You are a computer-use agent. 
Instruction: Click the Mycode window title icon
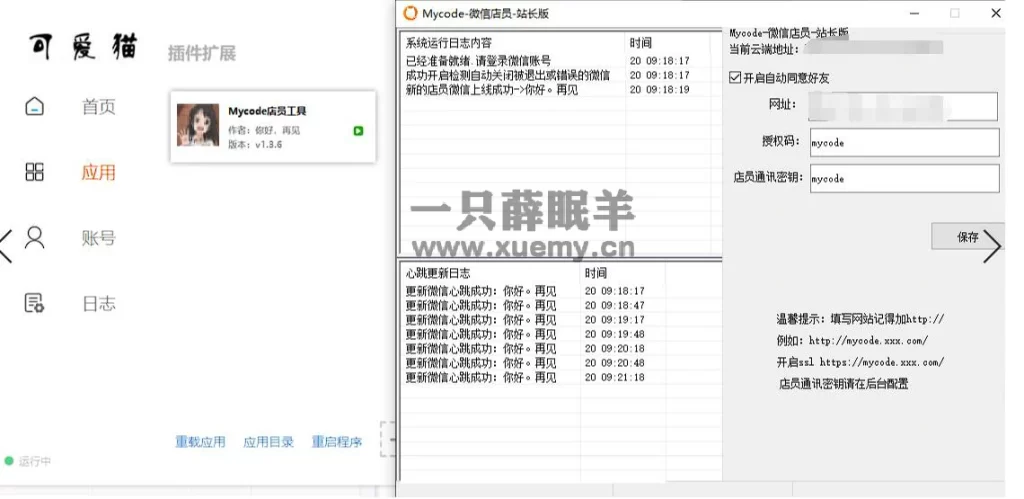pos(410,12)
